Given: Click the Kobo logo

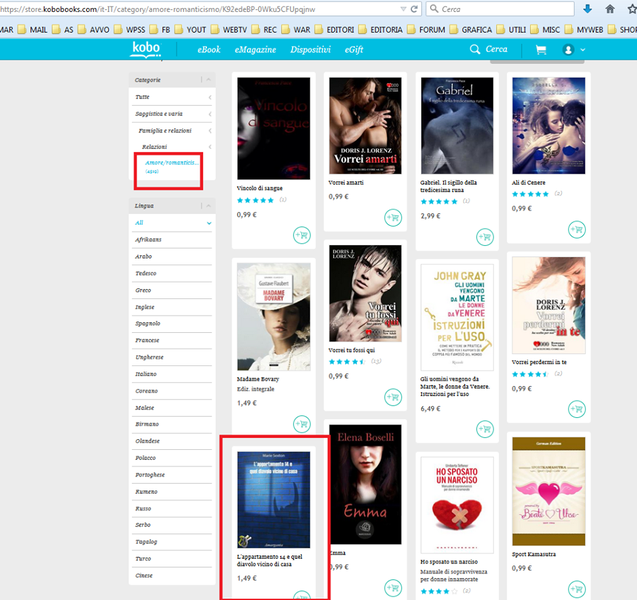Looking at the screenshot, I should pos(146,49).
